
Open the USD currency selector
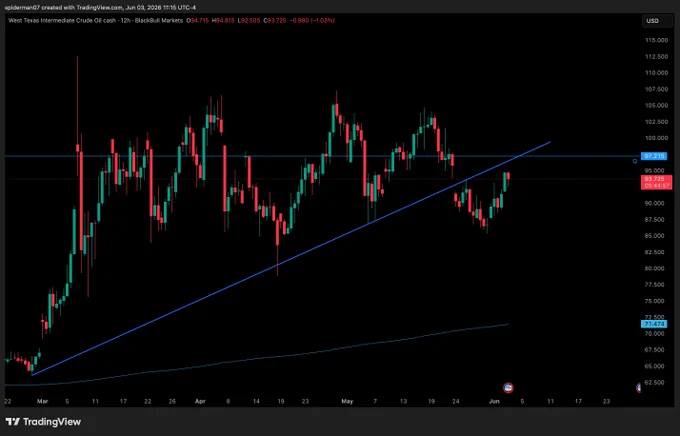(656, 21)
